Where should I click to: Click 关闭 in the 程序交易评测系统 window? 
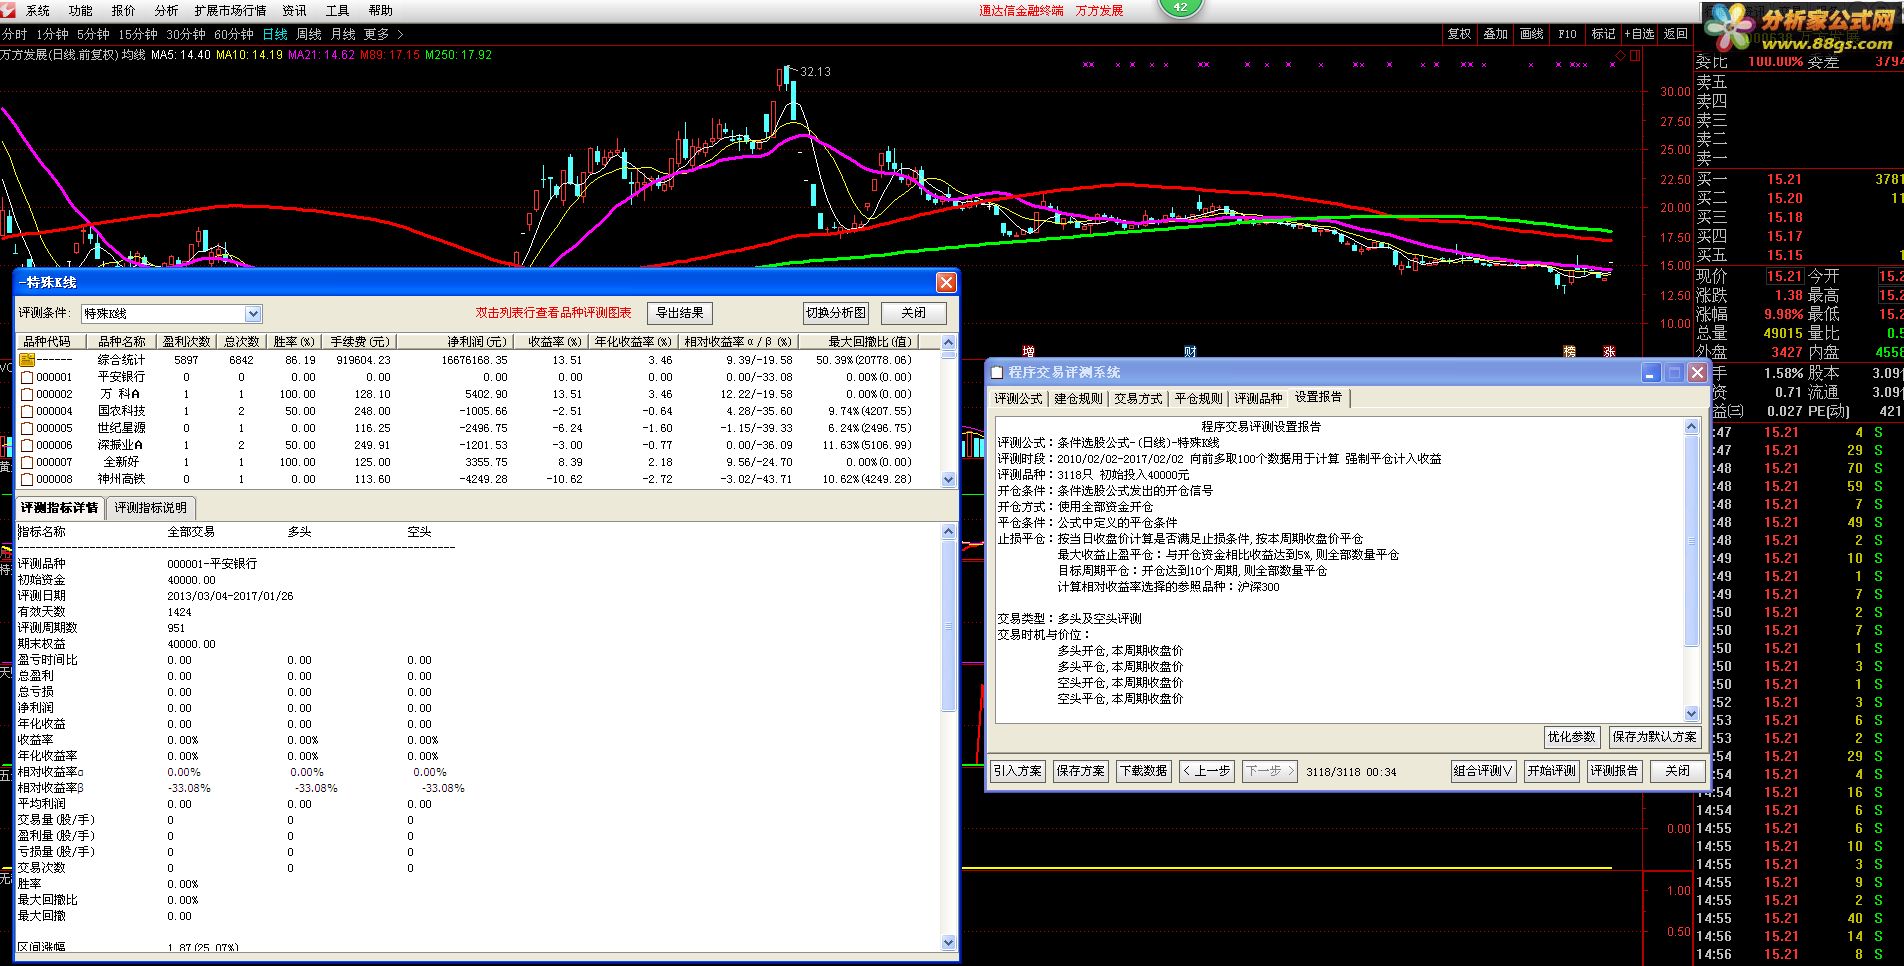pos(1678,771)
